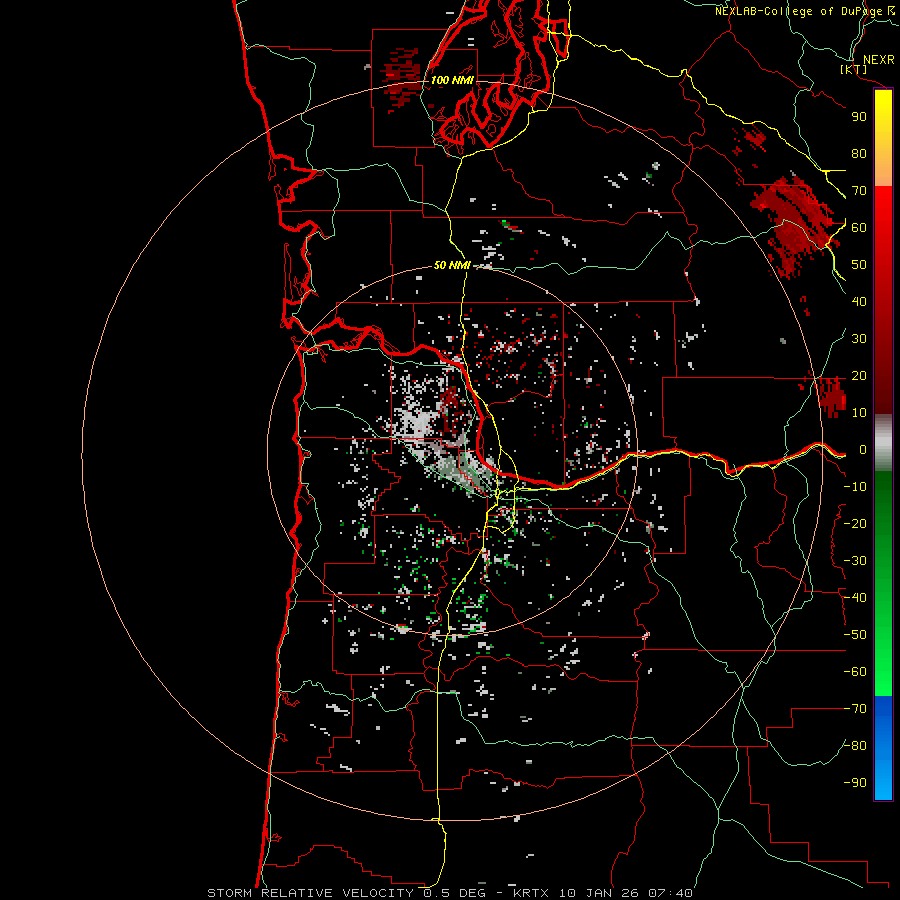Select the positive 80 knot scale label
Image resolution: width=900 pixels, height=900 pixels.
point(859,153)
